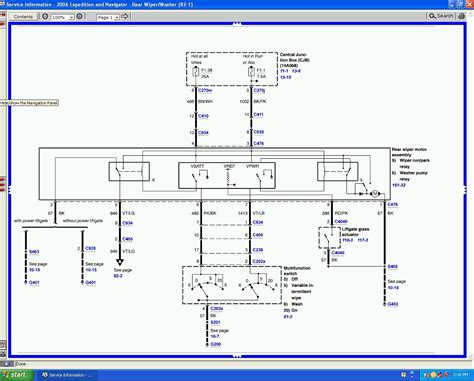Collapse the top pane using arrow handle
Viewport: 474px width, 381px height.
(x=237, y=24)
